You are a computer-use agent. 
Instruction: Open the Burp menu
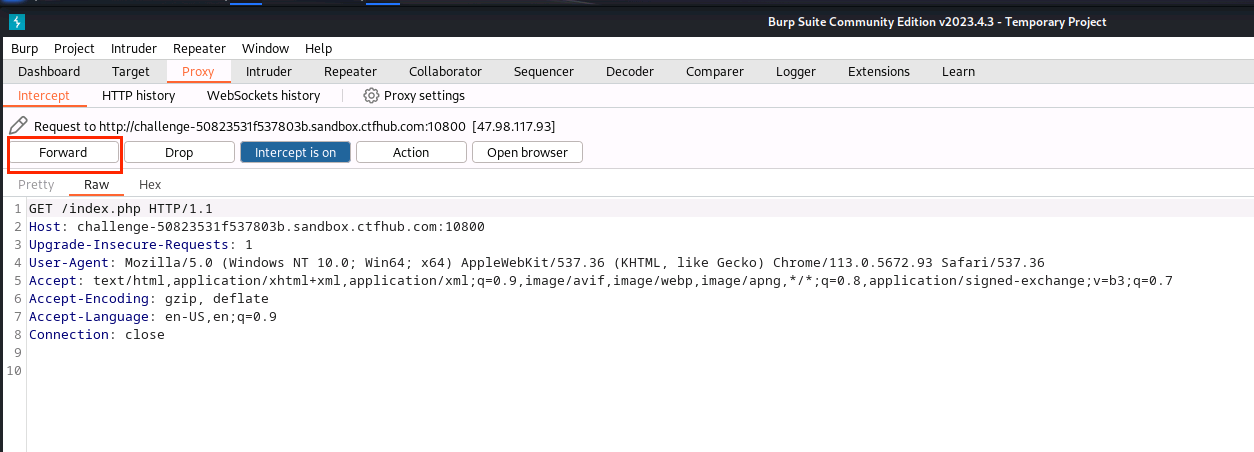(24, 48)
